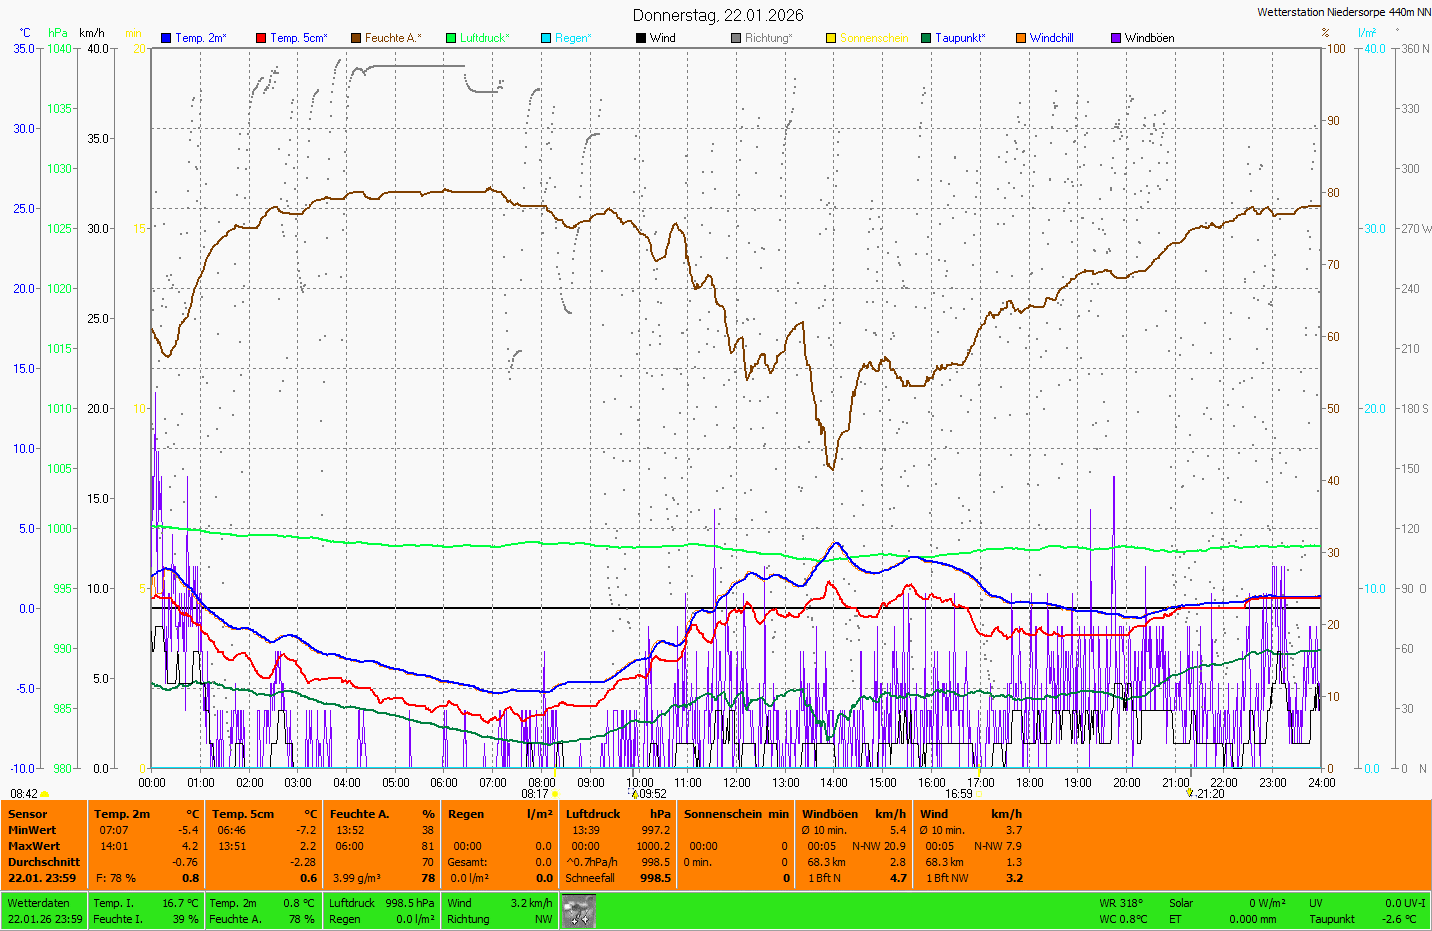This screenshot has width=1432, height=931.
Task: Click the blue Temp. 2m legend square
Action: 166,38
